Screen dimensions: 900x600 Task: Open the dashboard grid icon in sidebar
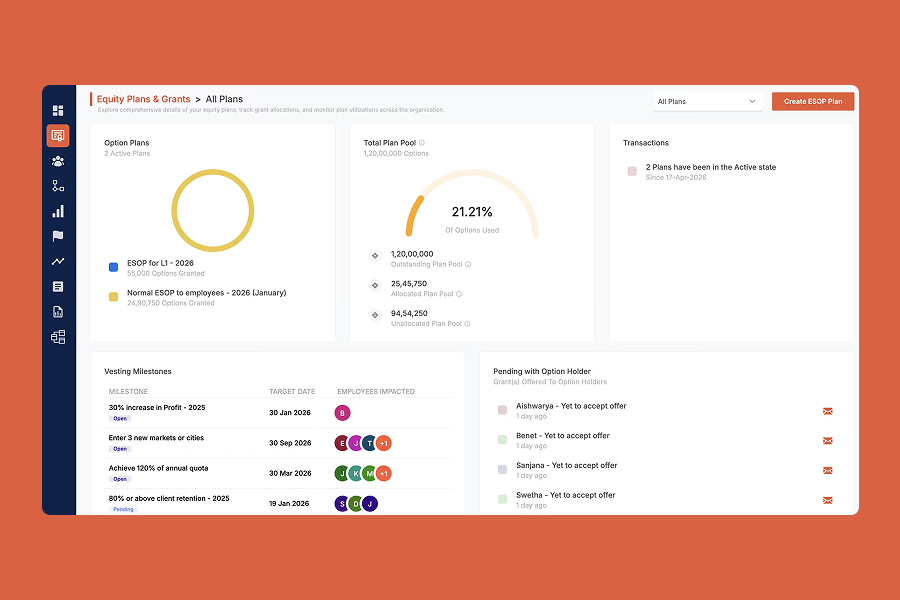point(58,110)
